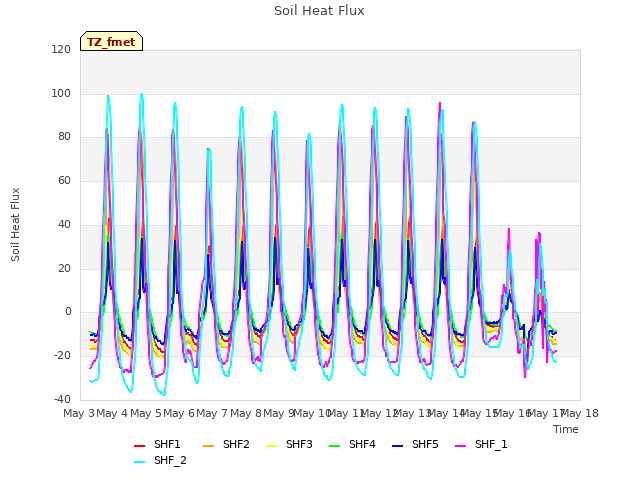Click the green SHF4 legend swatch
This screenshot has height=480, width=640.
tap(334, 446)
